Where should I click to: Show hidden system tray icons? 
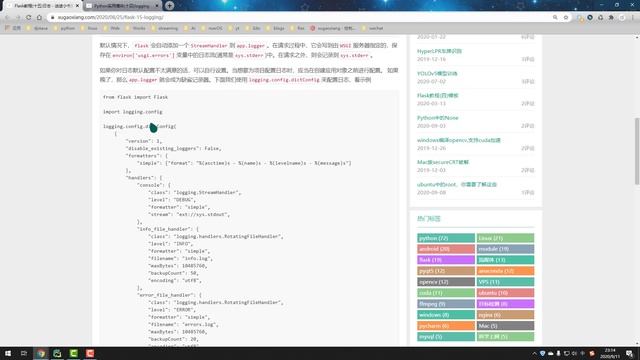click(534, 353)
